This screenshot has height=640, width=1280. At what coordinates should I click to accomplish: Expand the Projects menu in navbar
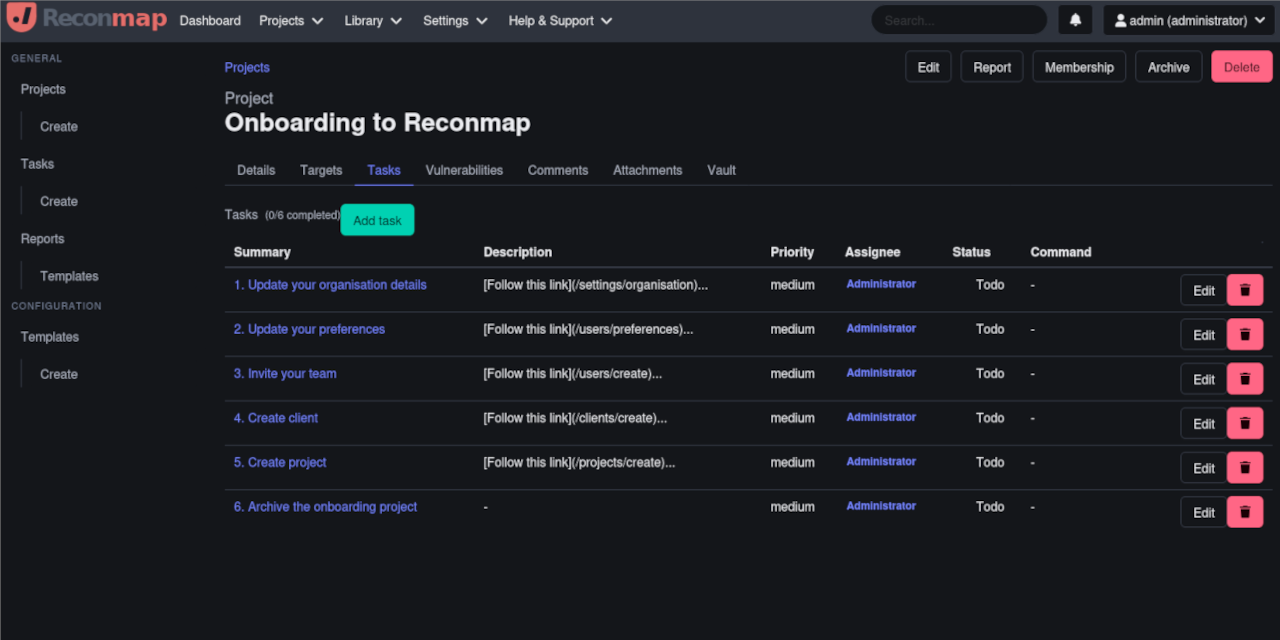[x=291, y=20]
